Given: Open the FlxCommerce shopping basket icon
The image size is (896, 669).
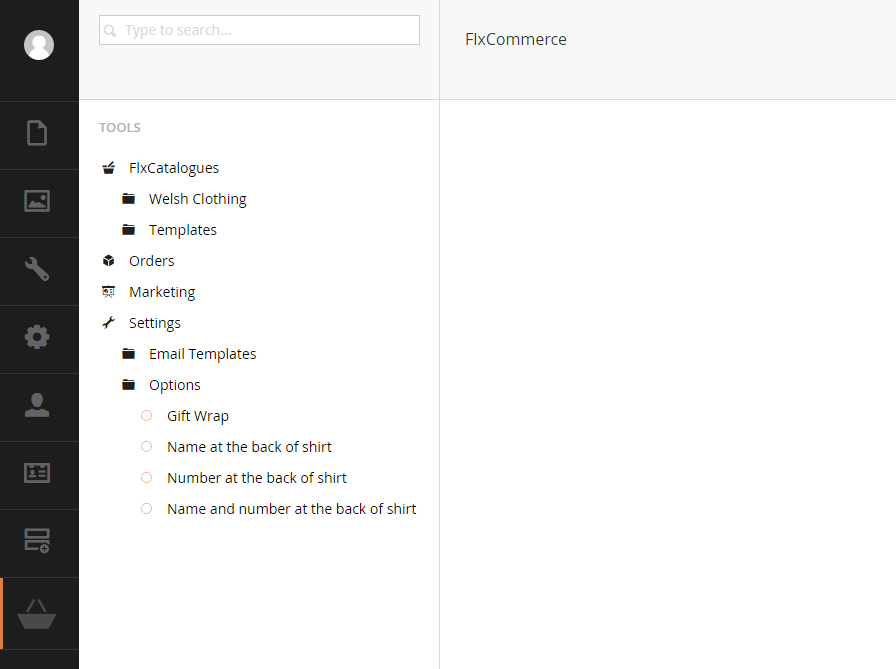Looking at the screenshot, I should point(37,614).
